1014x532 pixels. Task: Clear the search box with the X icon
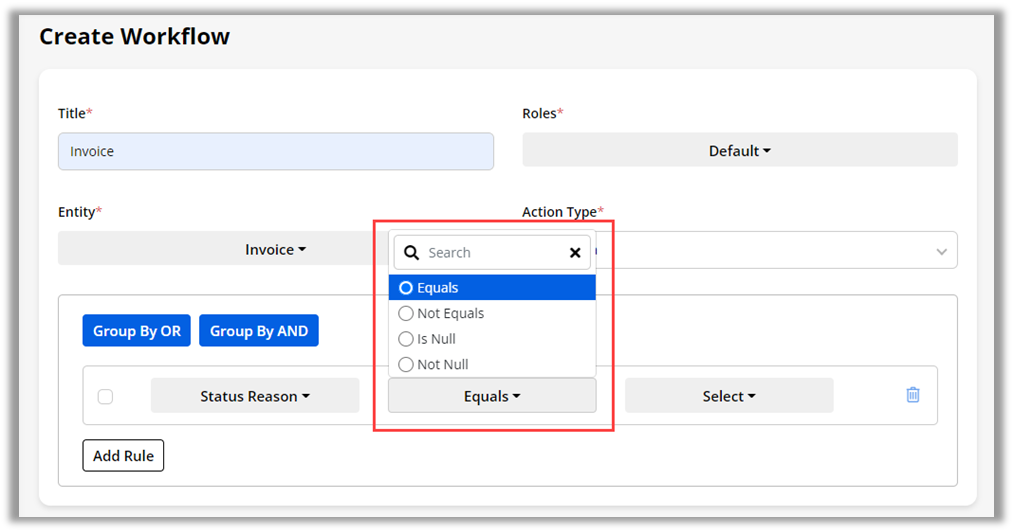click(x=575, y=253)
